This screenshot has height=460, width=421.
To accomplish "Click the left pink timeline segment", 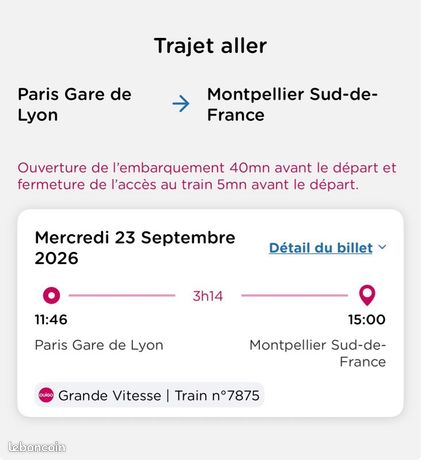I will 122,295.
